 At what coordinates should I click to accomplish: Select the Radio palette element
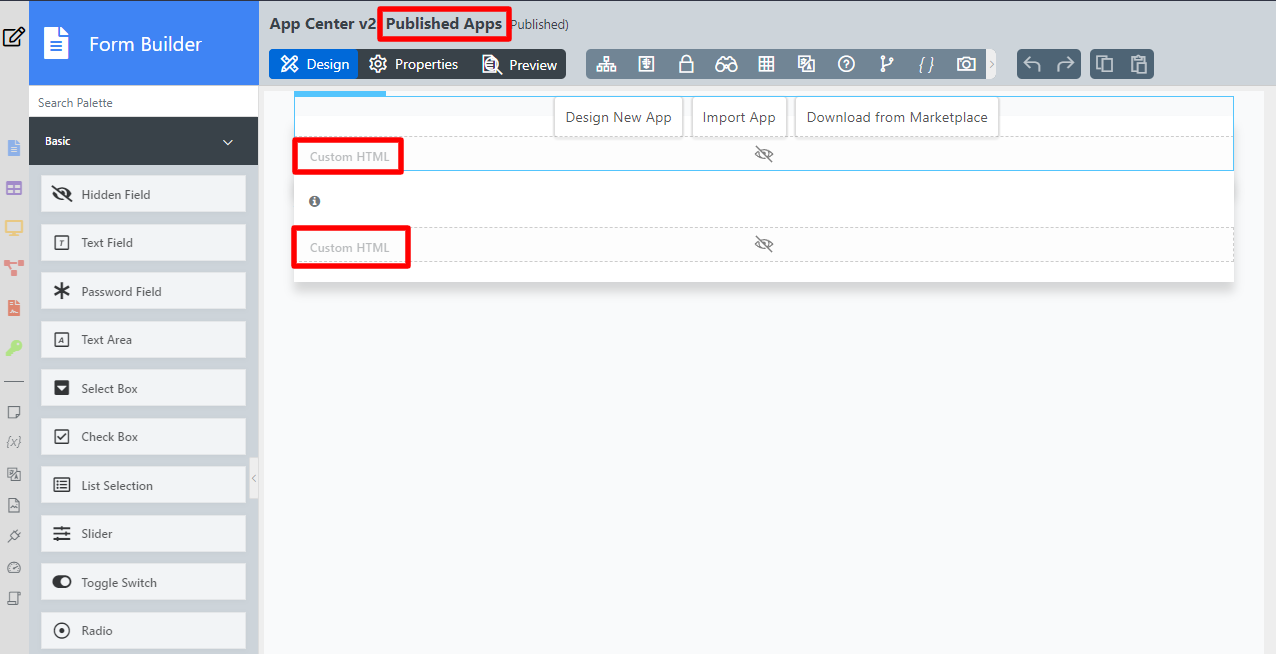coord(143,630)
